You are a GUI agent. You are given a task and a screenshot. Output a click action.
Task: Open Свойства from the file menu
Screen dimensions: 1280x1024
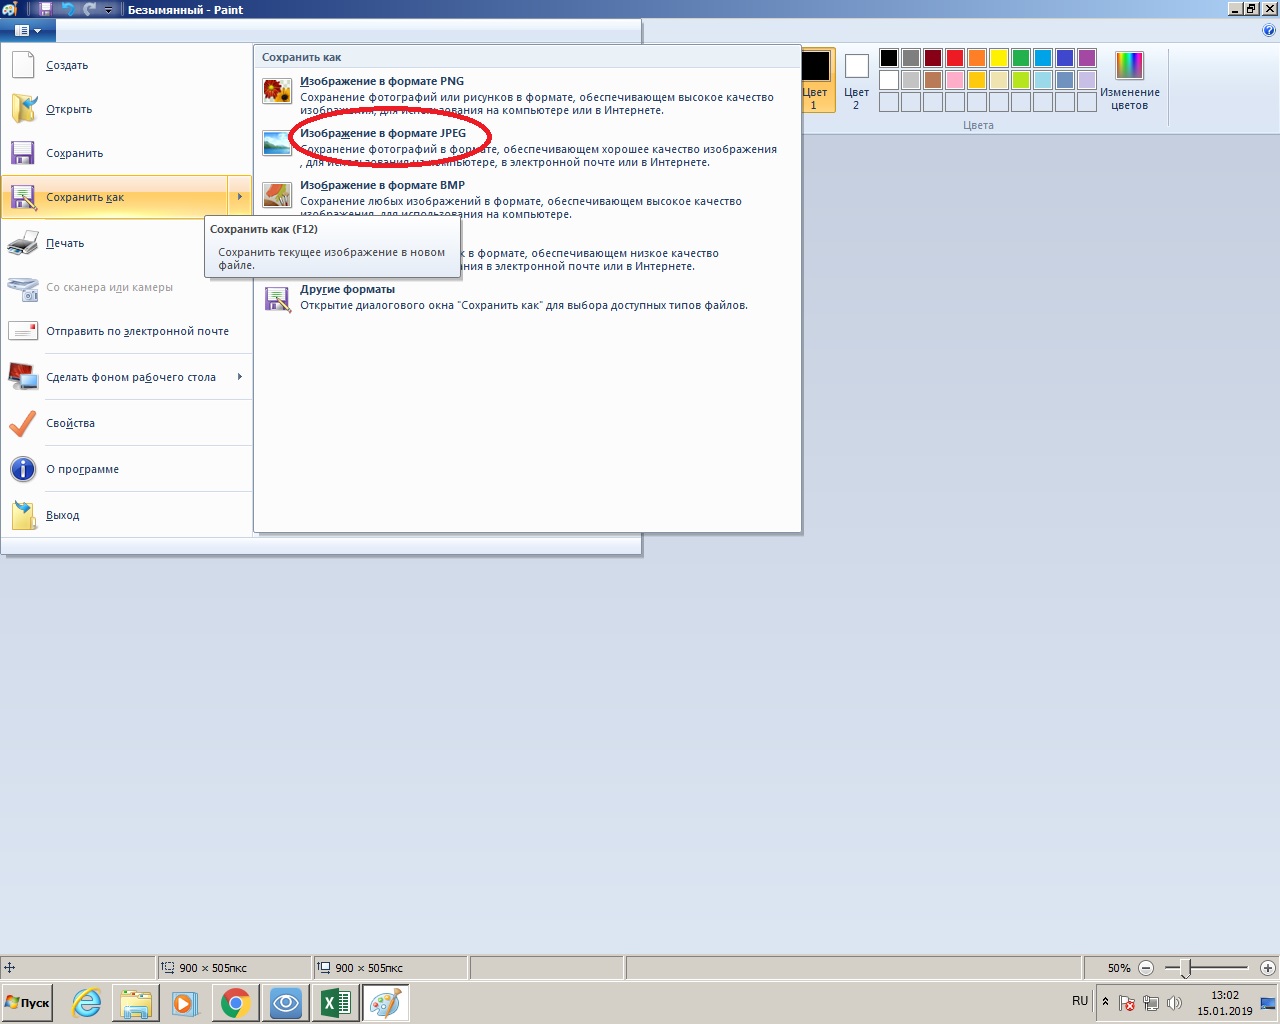pos(126,423)
